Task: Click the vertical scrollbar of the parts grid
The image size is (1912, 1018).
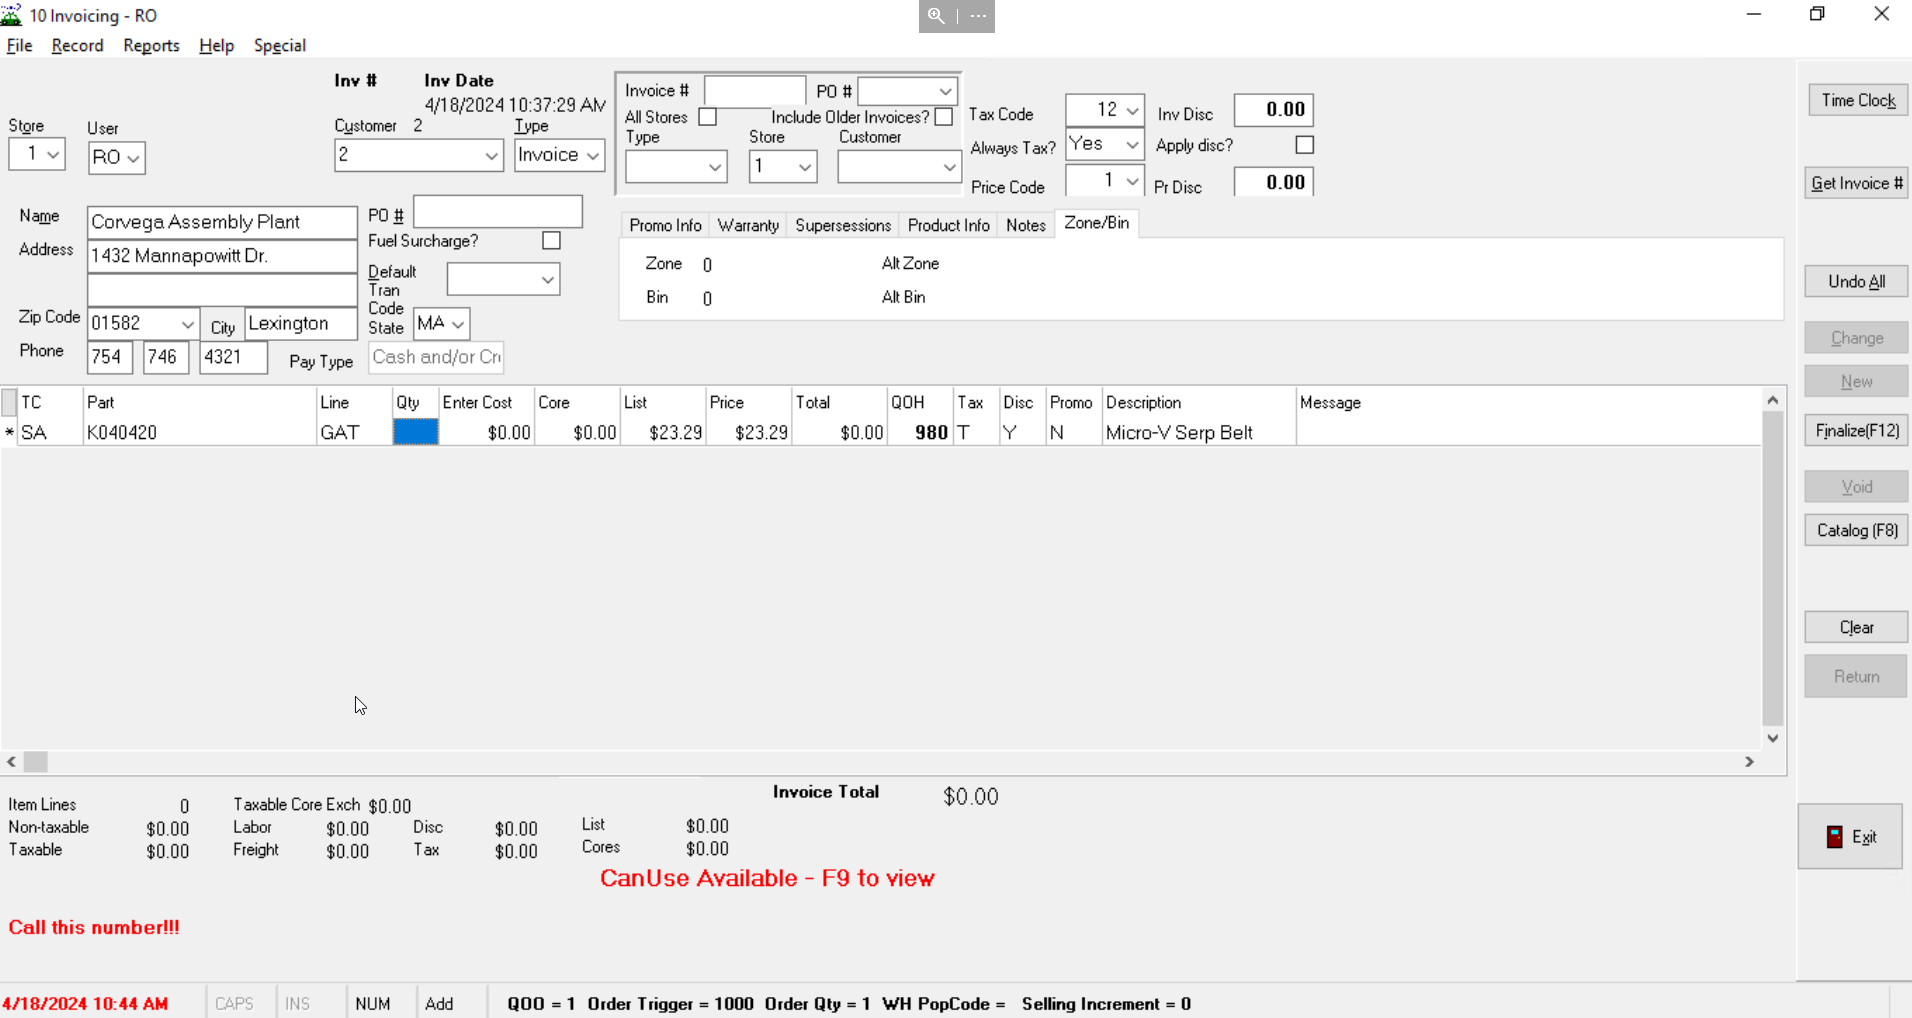Action: point(1772,570)
